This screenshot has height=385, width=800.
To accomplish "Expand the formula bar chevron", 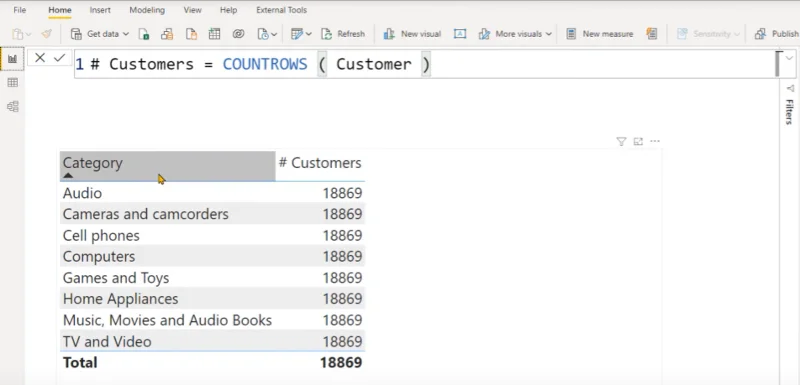I will tap(790, 58).
